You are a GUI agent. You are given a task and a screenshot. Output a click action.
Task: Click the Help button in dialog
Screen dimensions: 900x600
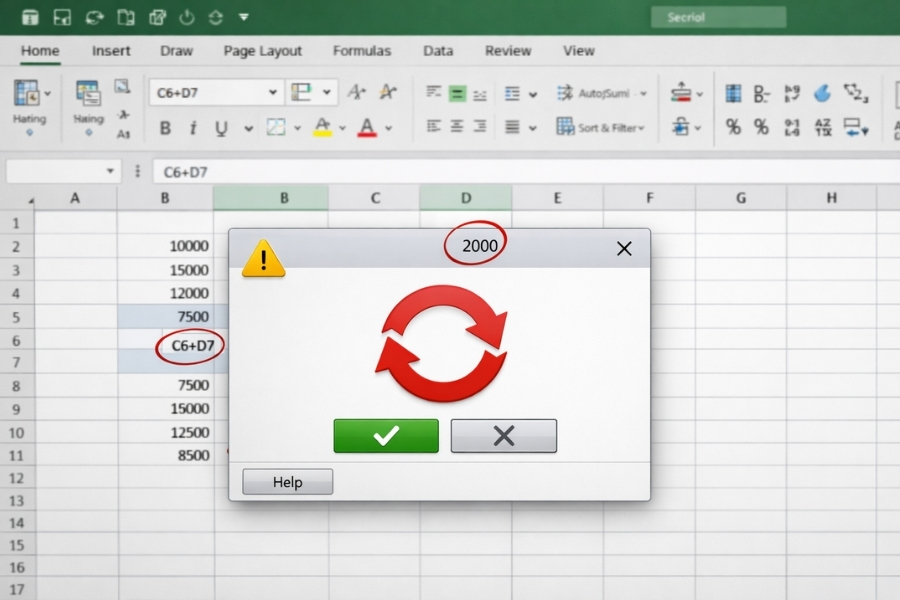pos(287,482)
